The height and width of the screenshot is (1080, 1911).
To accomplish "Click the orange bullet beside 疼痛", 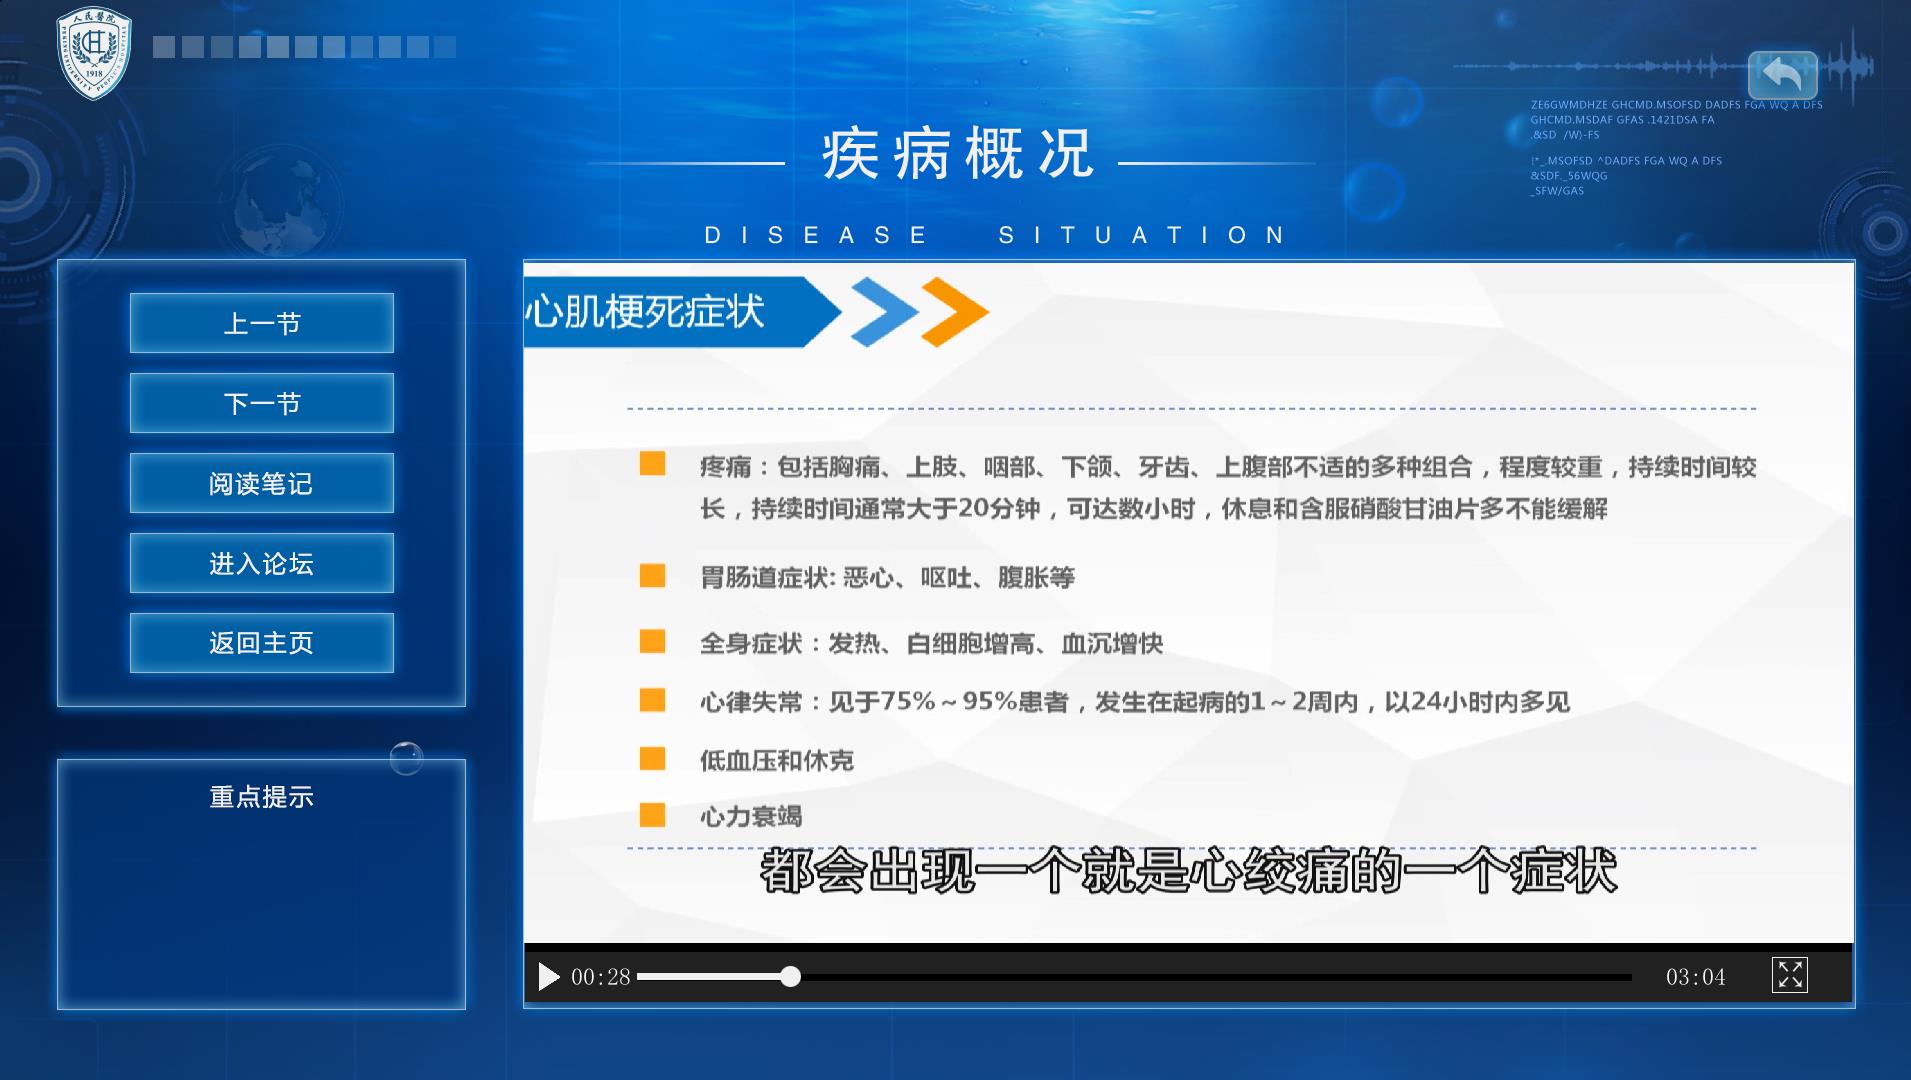I will [x=652, y=462].
